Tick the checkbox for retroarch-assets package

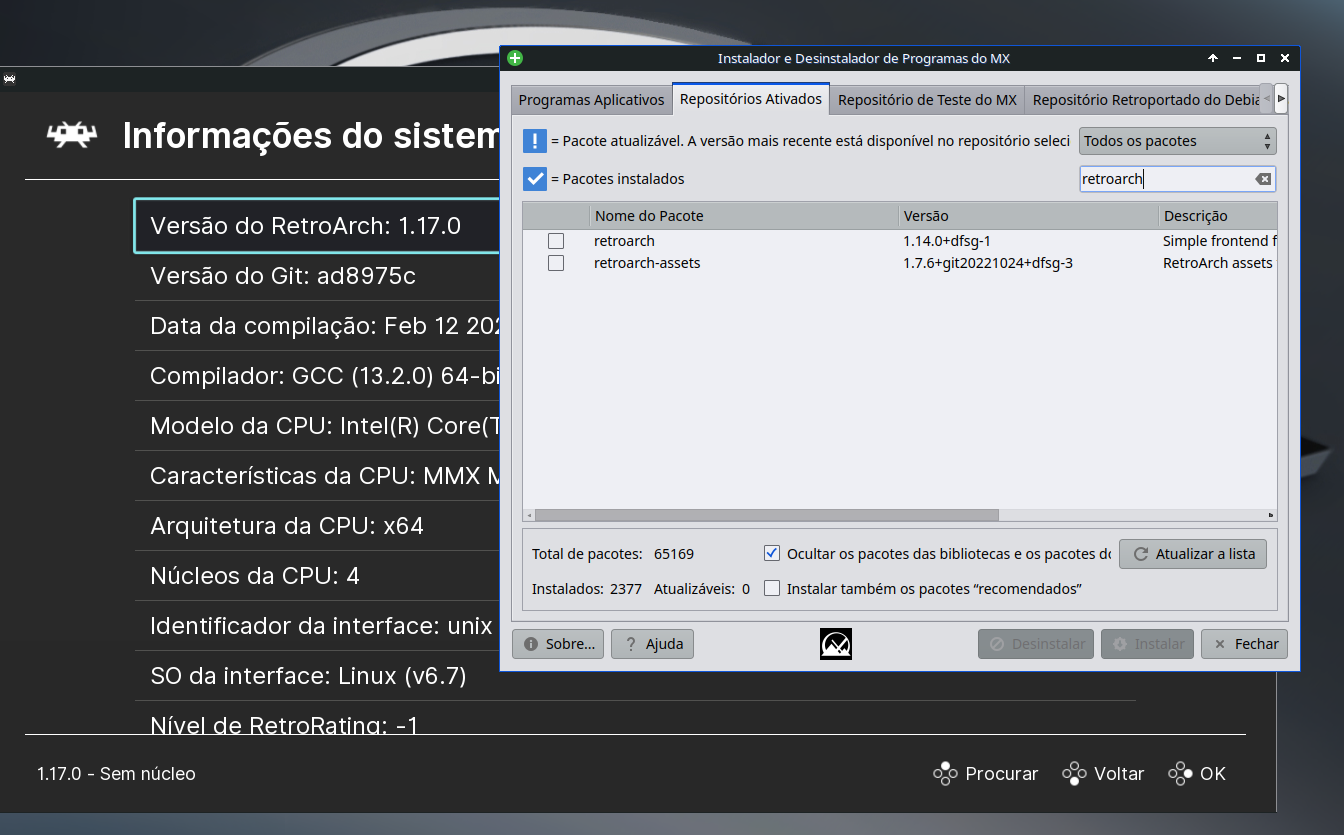pos(556,263)
